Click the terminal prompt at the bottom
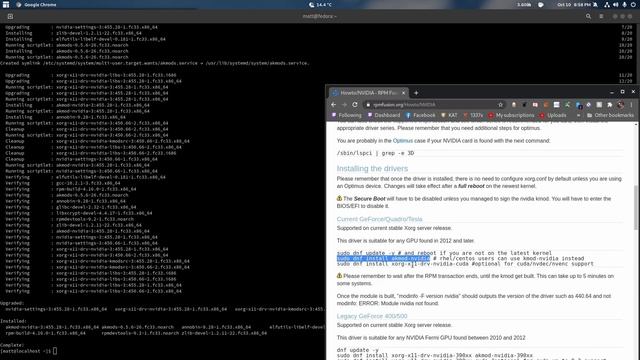The width and height of the screenshot is (640, 360). pos(29,351)
